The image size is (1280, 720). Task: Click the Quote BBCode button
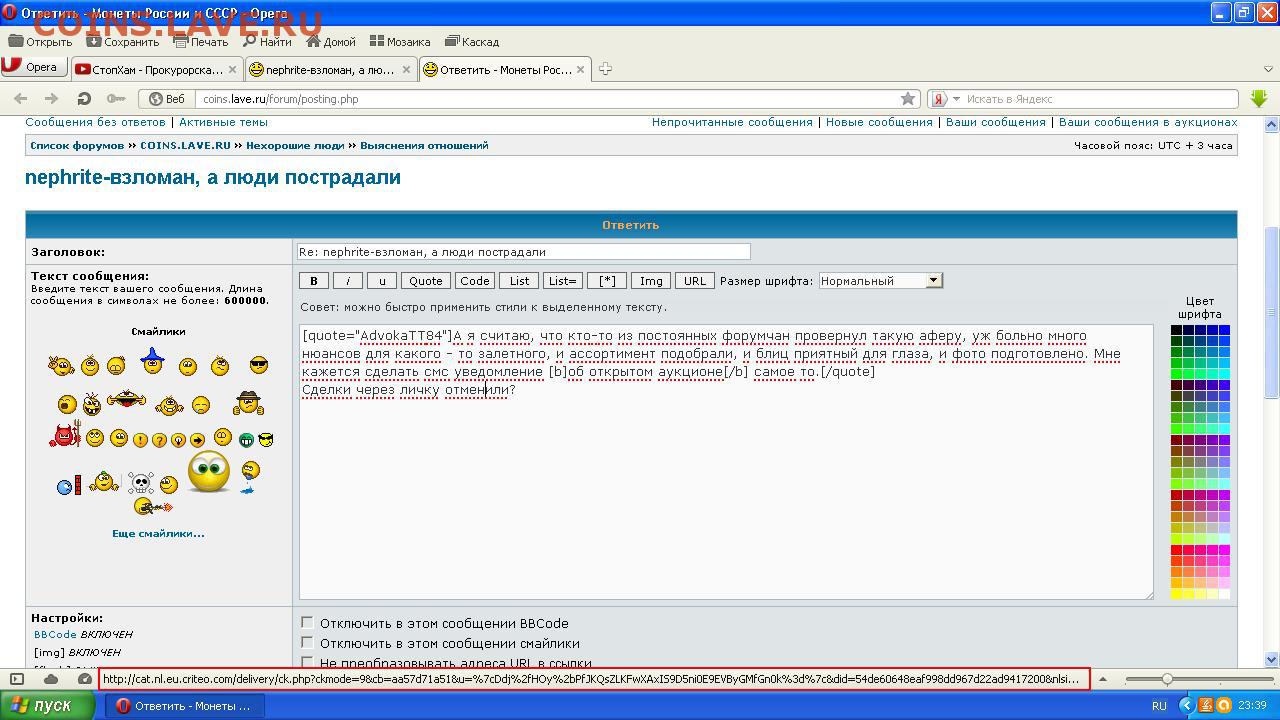tap(425, 281)
